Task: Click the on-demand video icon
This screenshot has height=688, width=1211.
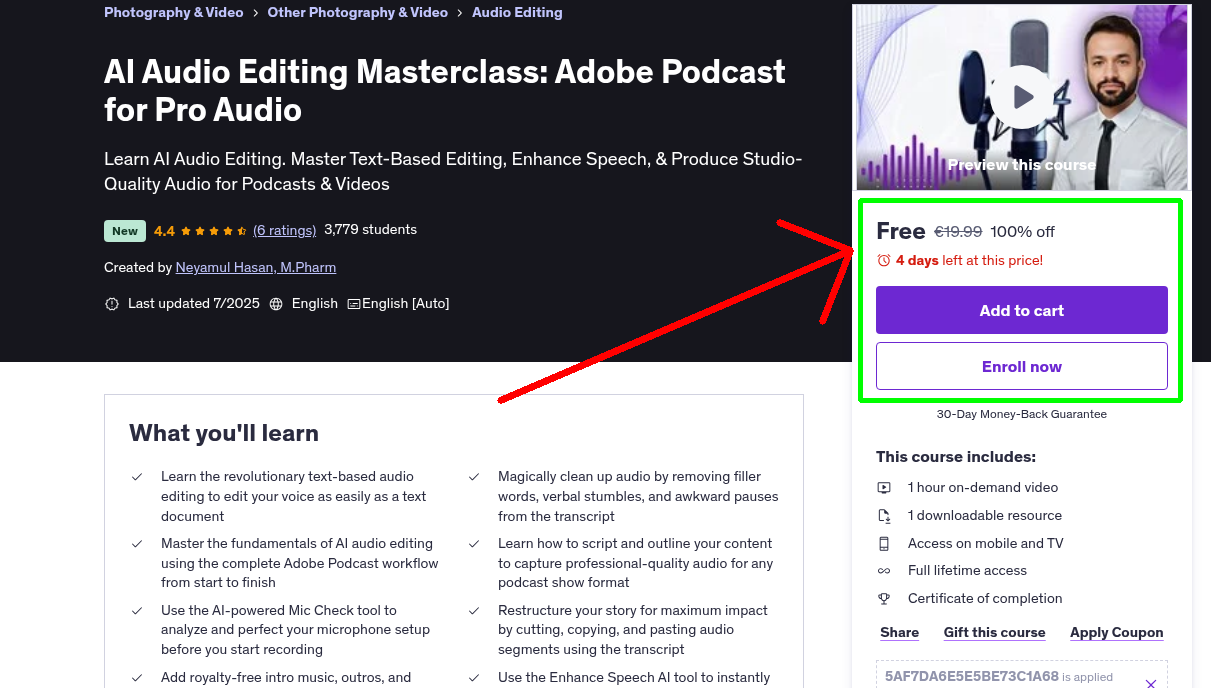Action: pos(884,488)
